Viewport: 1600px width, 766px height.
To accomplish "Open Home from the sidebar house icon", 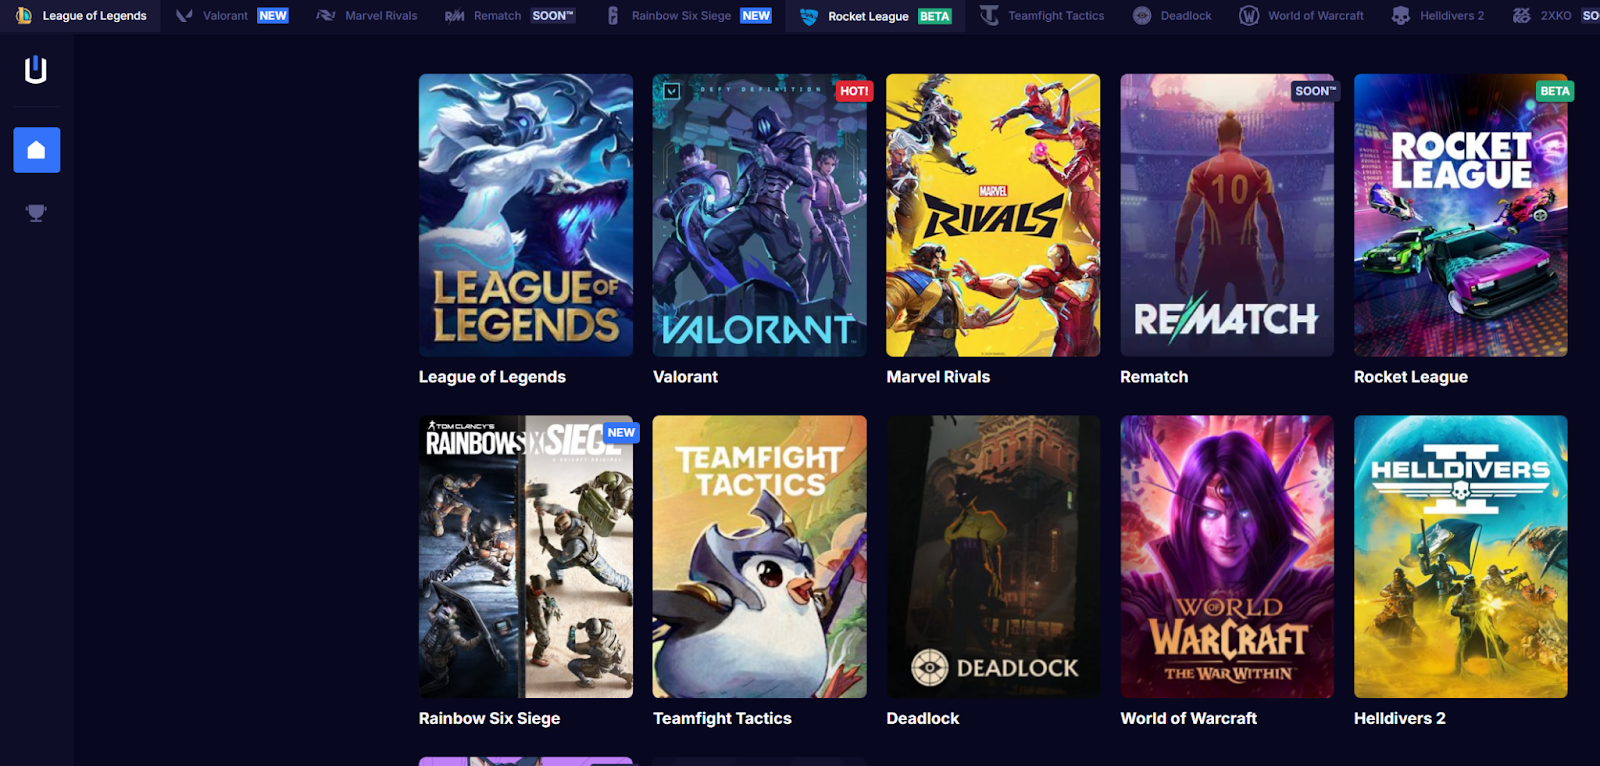I will [37, 150].
